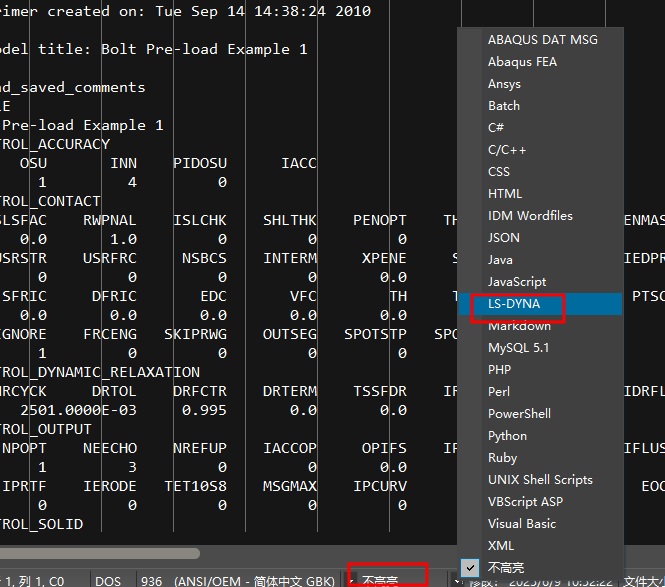Choose ABAQUS DAT MSG highlighting
This screenshot has height=587, width=665.
coord(540,39)
